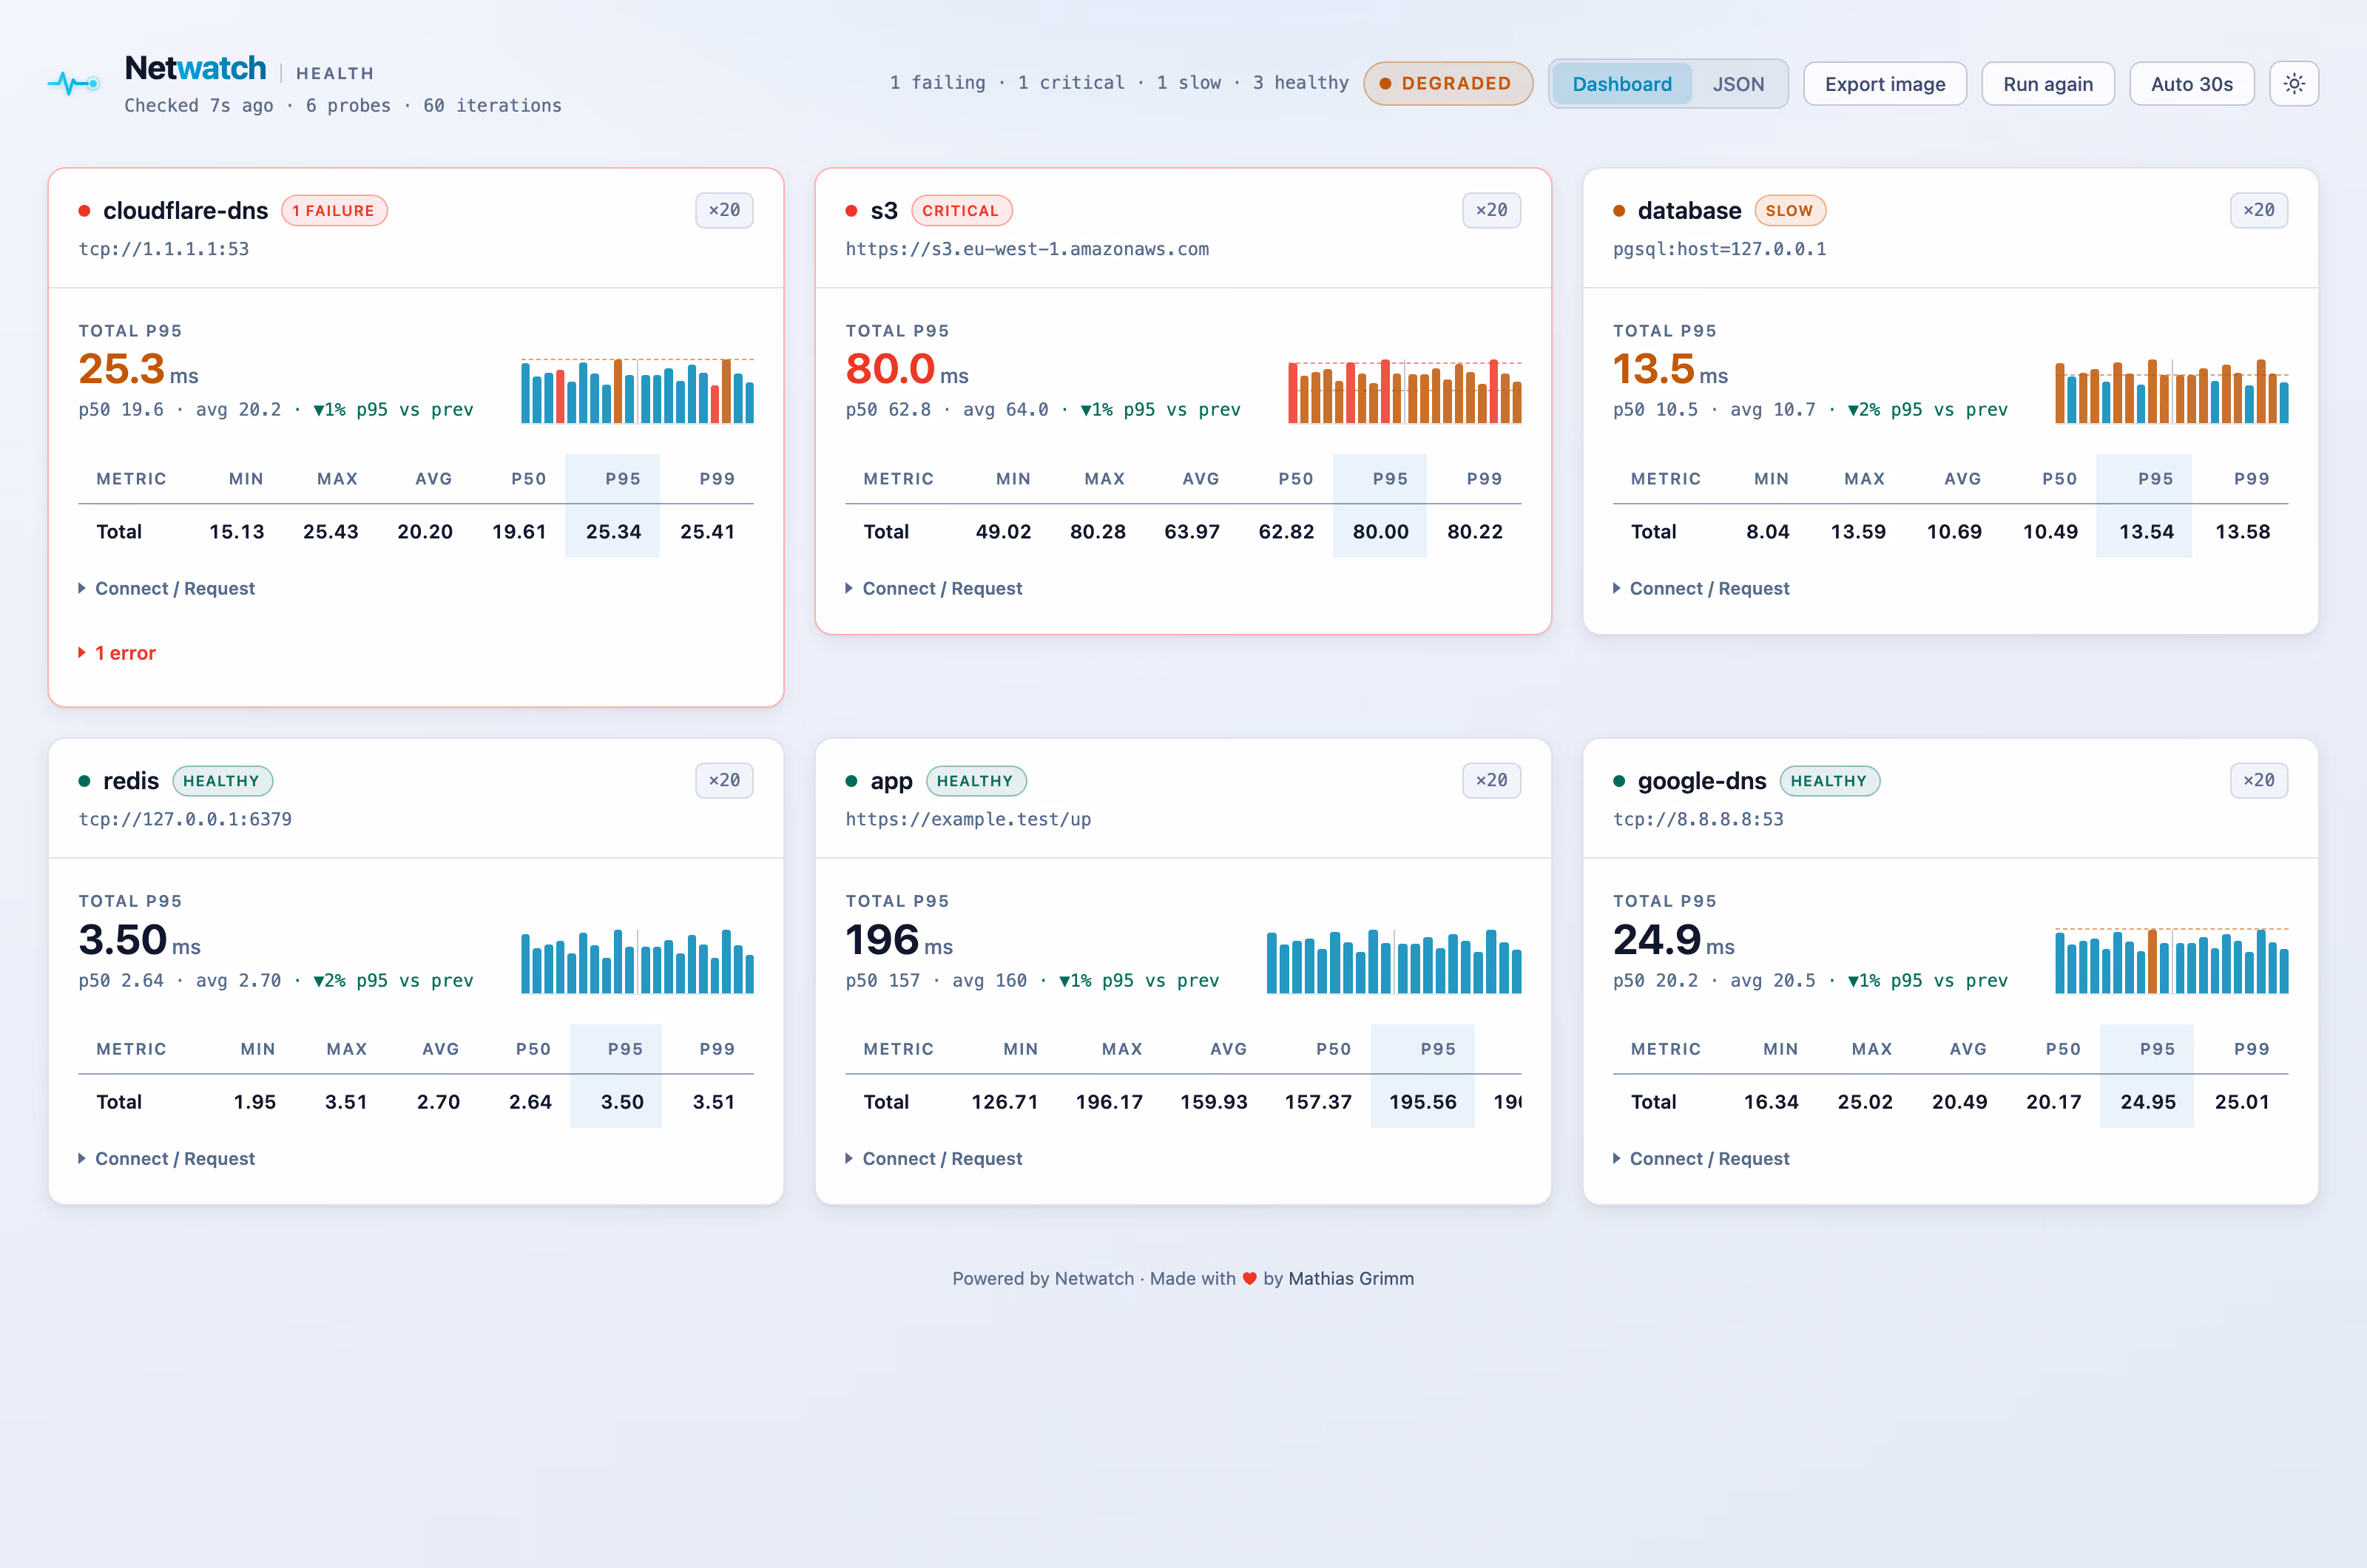Click the ×20 badge on s3 card
The image size is (2367, 1568).
click(1491, 210)
